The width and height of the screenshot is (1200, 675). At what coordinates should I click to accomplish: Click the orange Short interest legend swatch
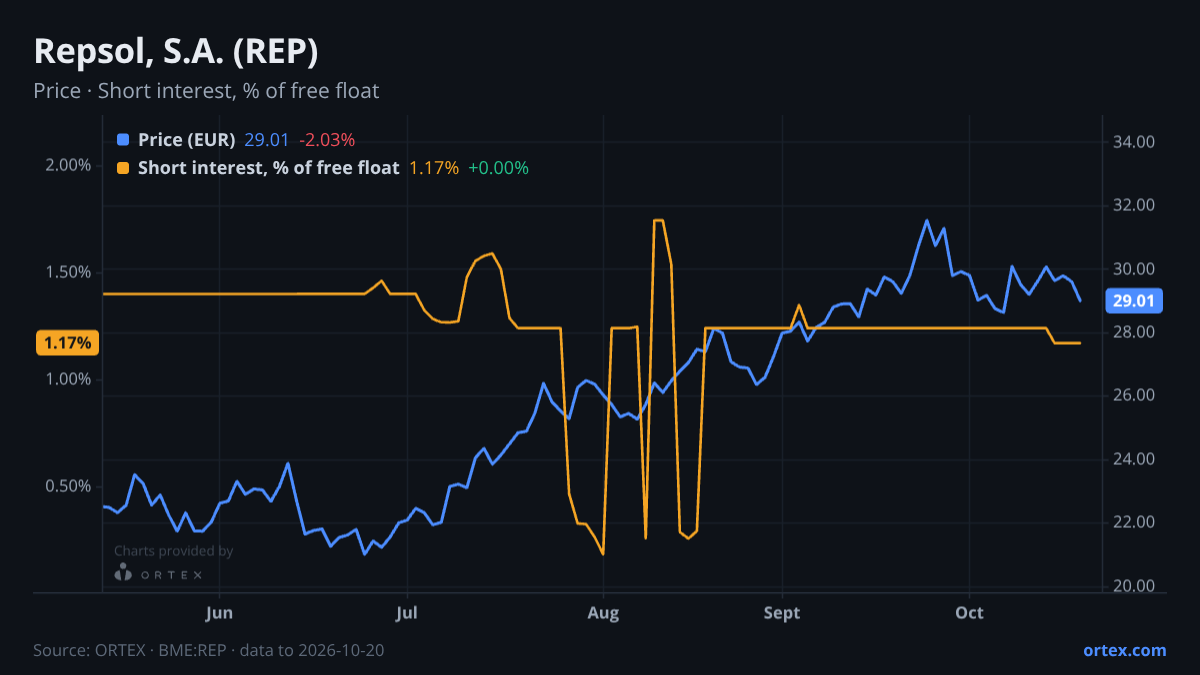click(x=123, y=168)
